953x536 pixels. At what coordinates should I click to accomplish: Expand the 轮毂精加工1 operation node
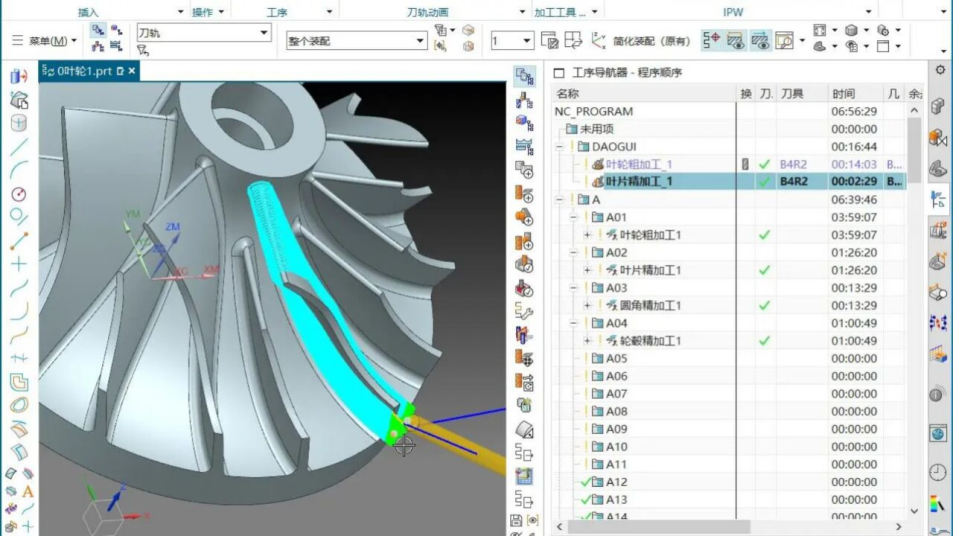tap(588, 341)
